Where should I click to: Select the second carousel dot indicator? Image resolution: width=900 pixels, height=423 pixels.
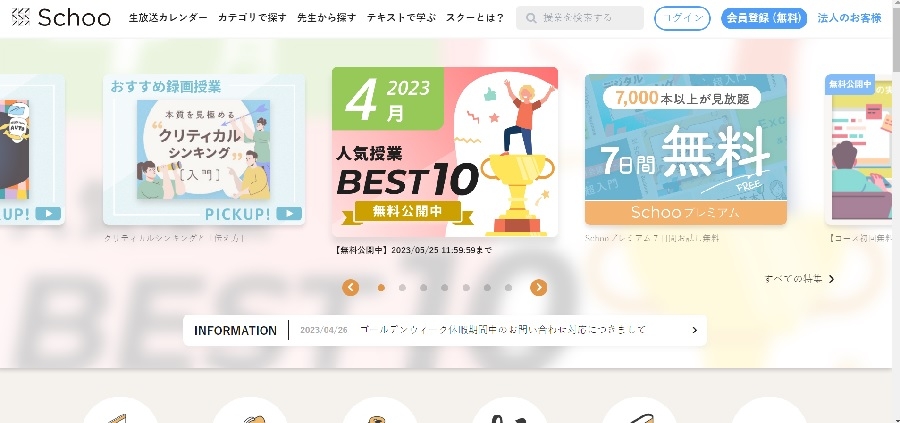click(x=402, y=288)
